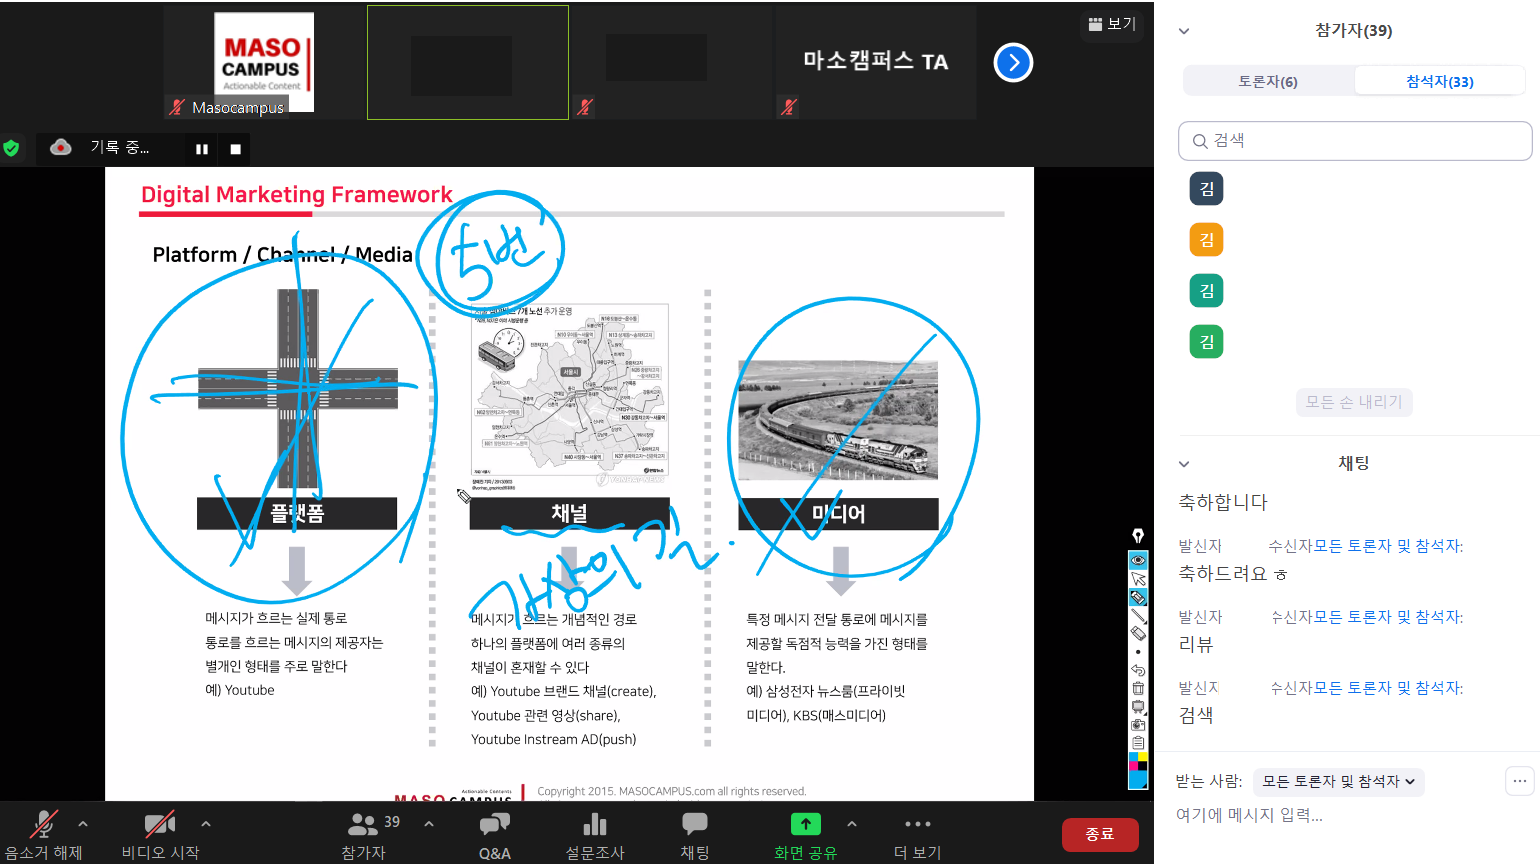Image resolution: width=1540 pixels, height=864 pixels.
Task: Unmute microphone with 음소거 해제
Action: pyautogui.click(x=43, y=834)
